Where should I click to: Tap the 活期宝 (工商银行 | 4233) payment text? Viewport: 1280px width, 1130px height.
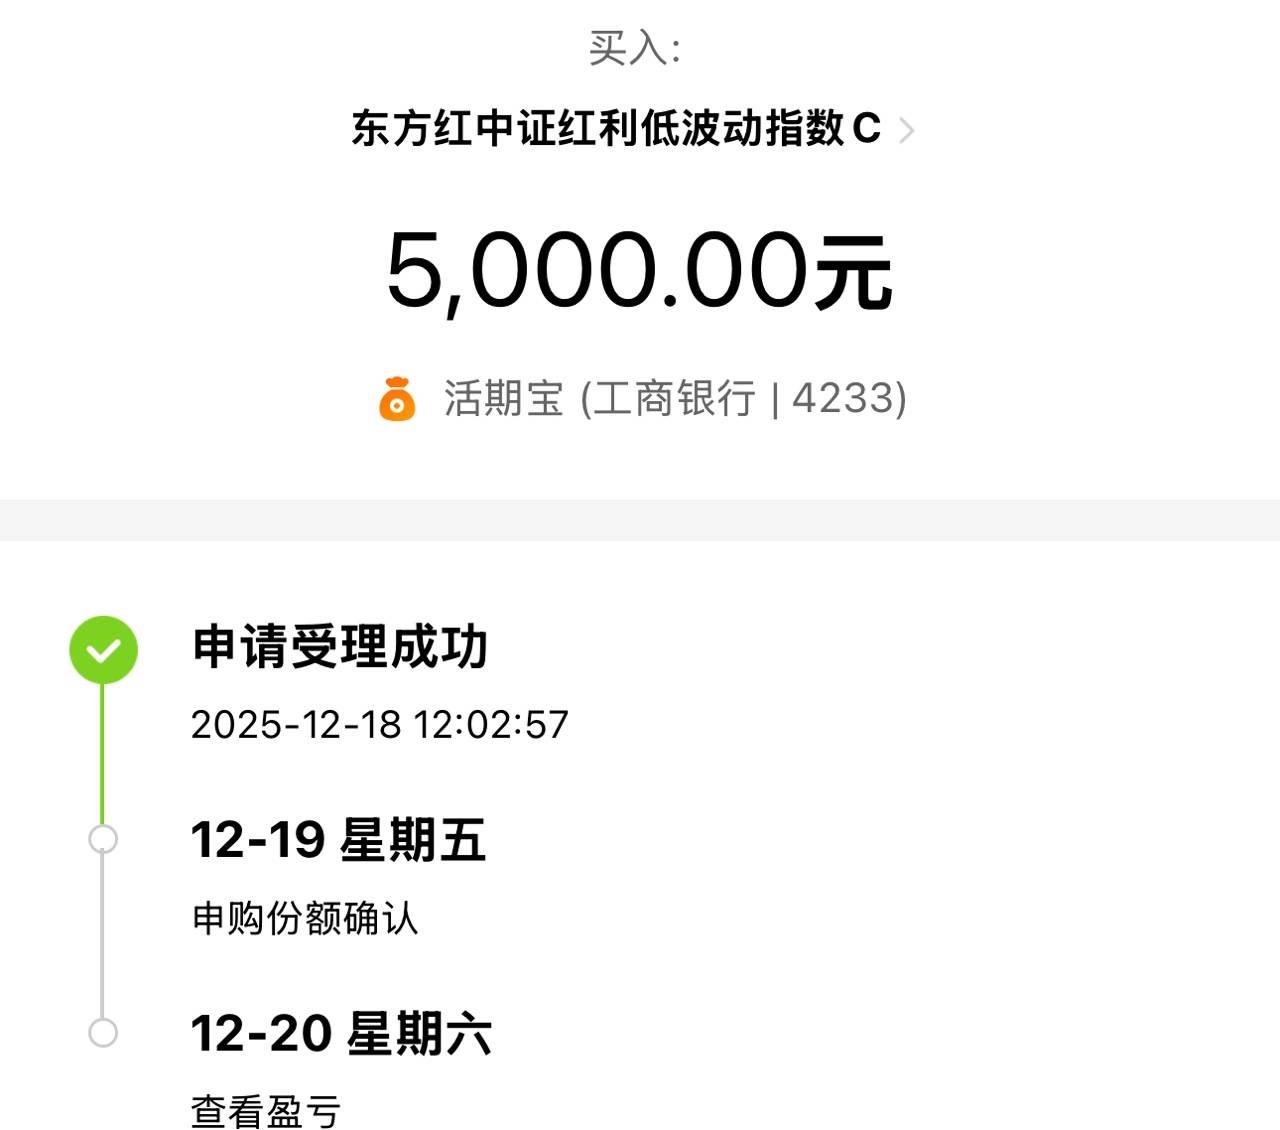pos(676,398)
